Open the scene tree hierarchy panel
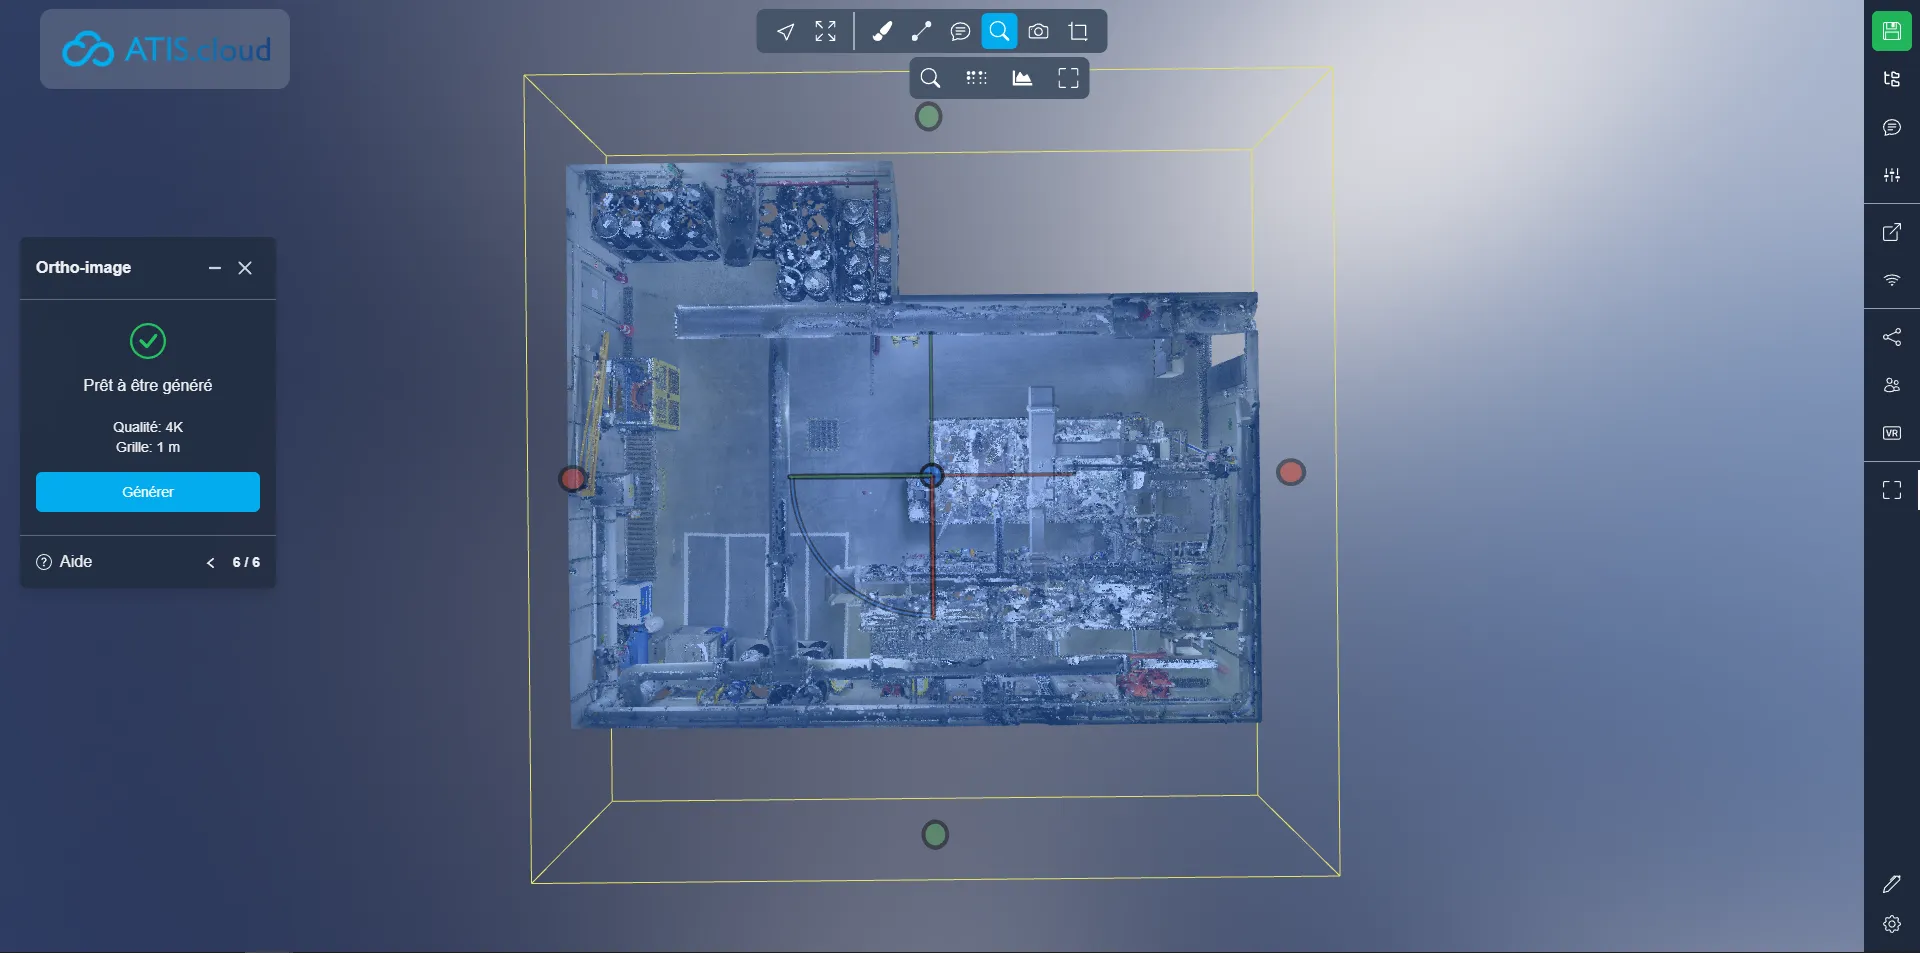The height and width of the screenshot is (953, 1920). tap(1891, 79)
